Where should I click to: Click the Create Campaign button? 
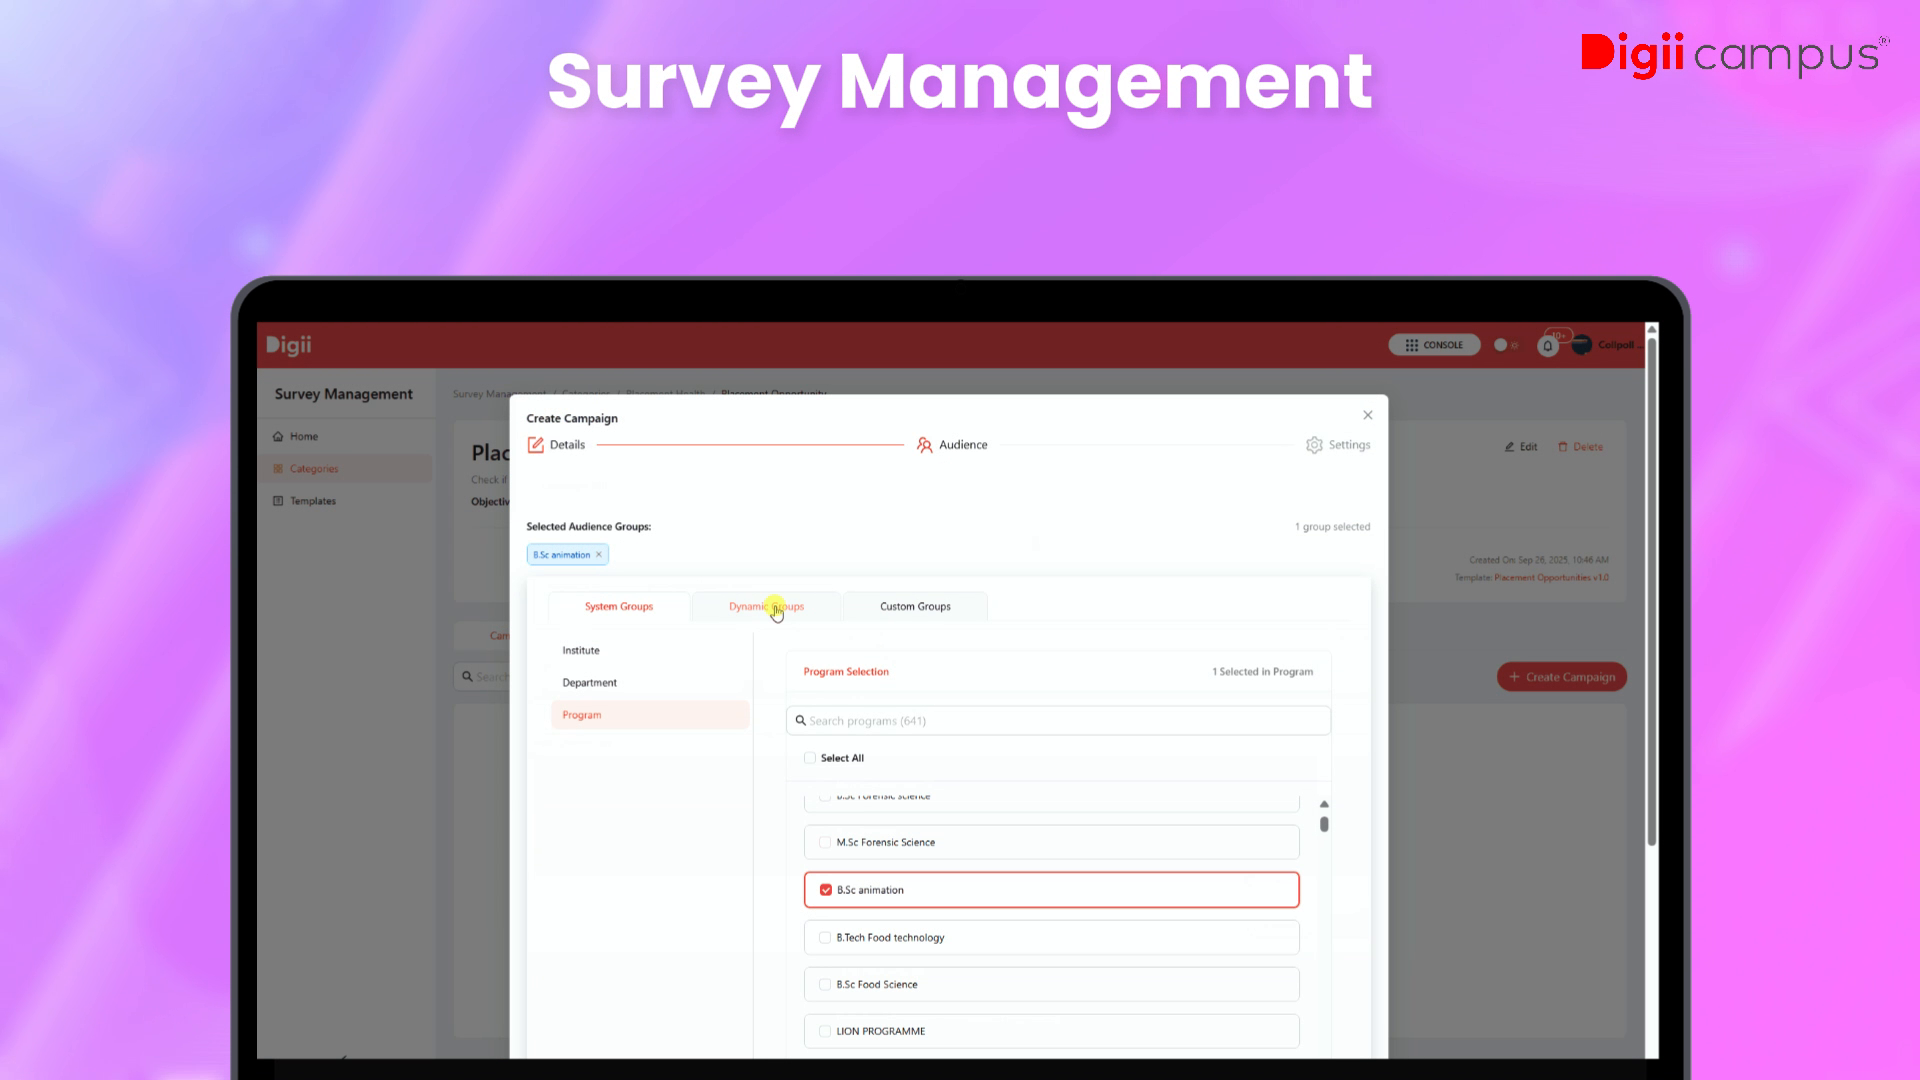click(x=1561, y=677)
